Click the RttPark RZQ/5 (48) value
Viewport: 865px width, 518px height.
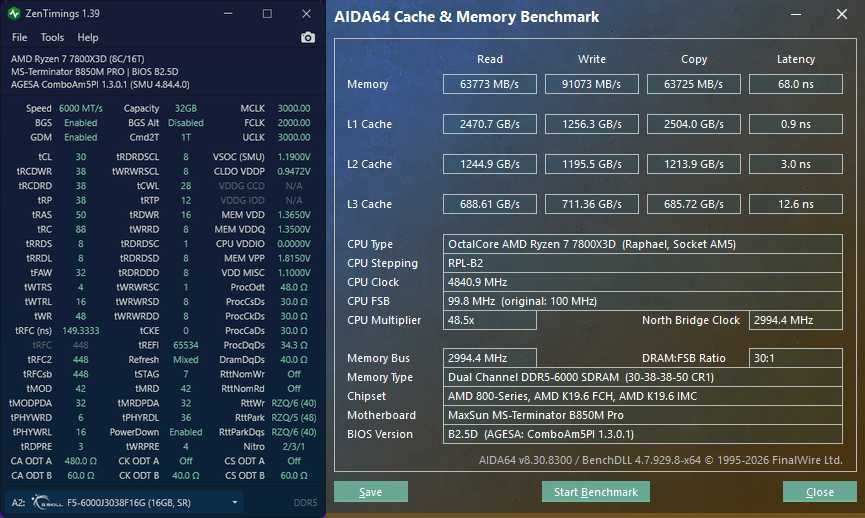coord(293,418)
